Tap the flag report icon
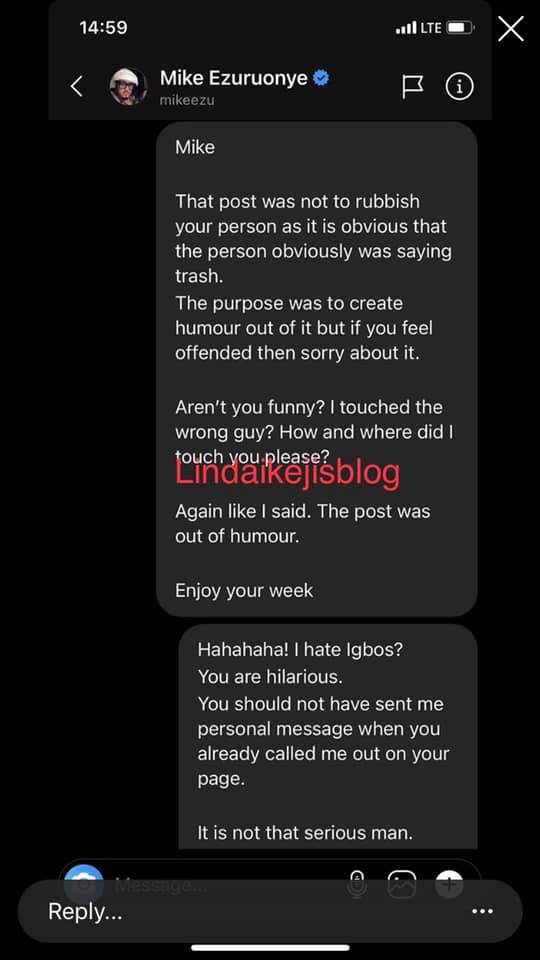540x960 pixels. tap(413, 87)
